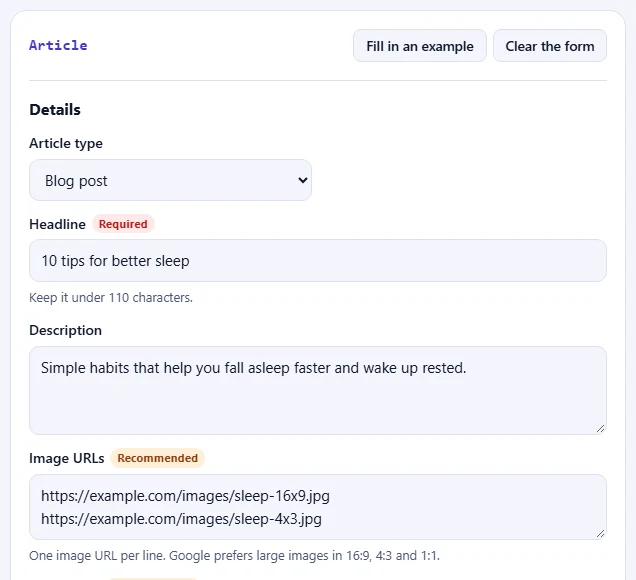The height and width of the screenshot is (580, 636).
Task: Click the Article heading
Action: [x=58, y=45]
